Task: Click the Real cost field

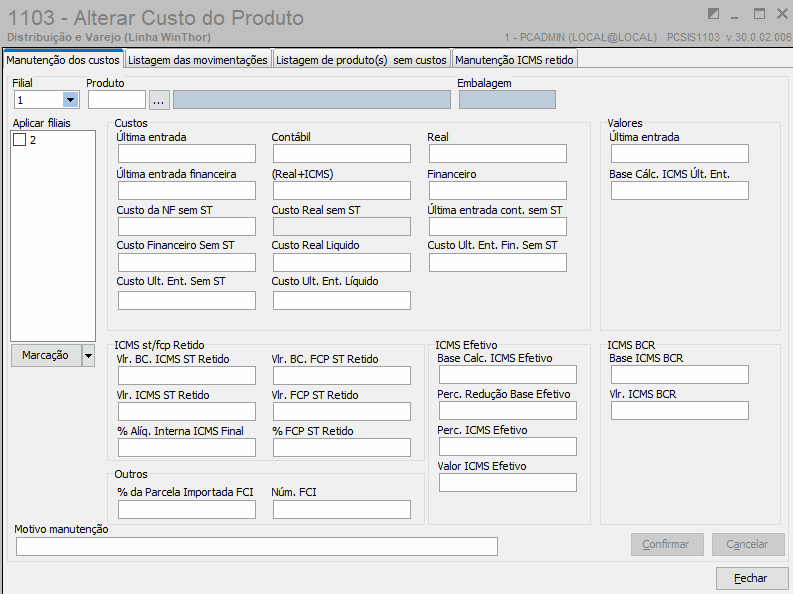Action: coord(498,154)
